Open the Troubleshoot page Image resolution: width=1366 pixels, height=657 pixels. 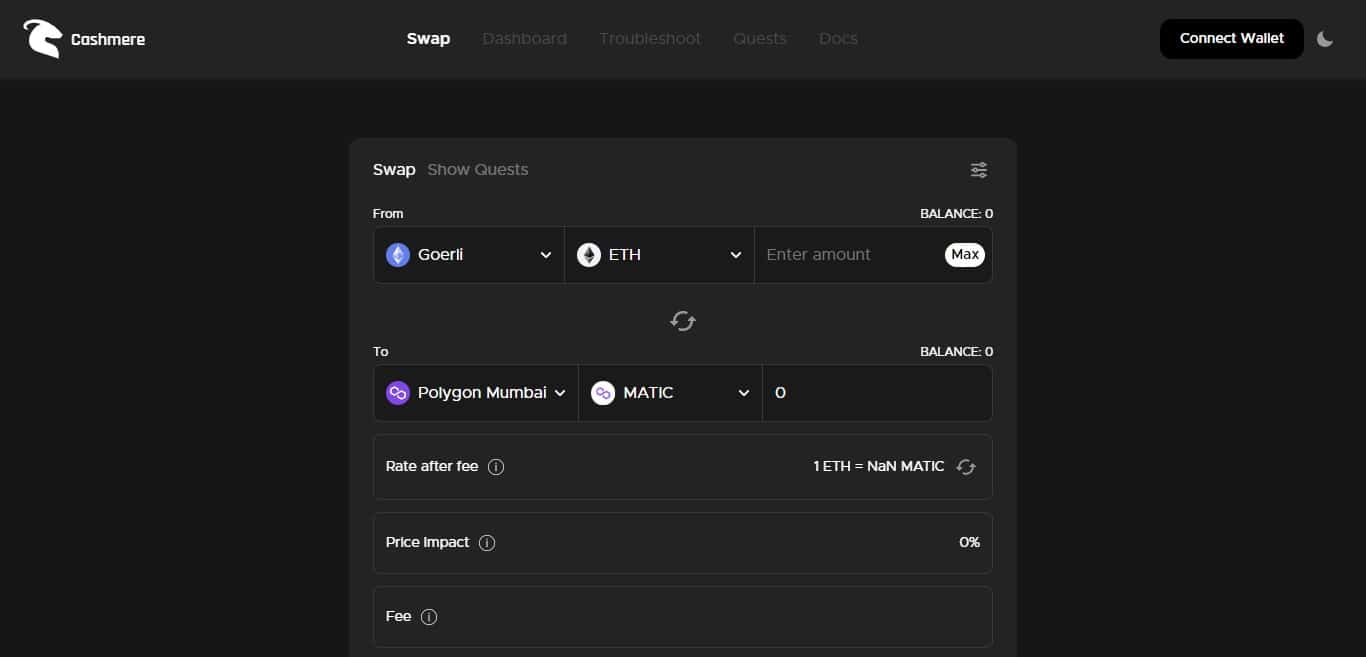click(x=650, y=39)
